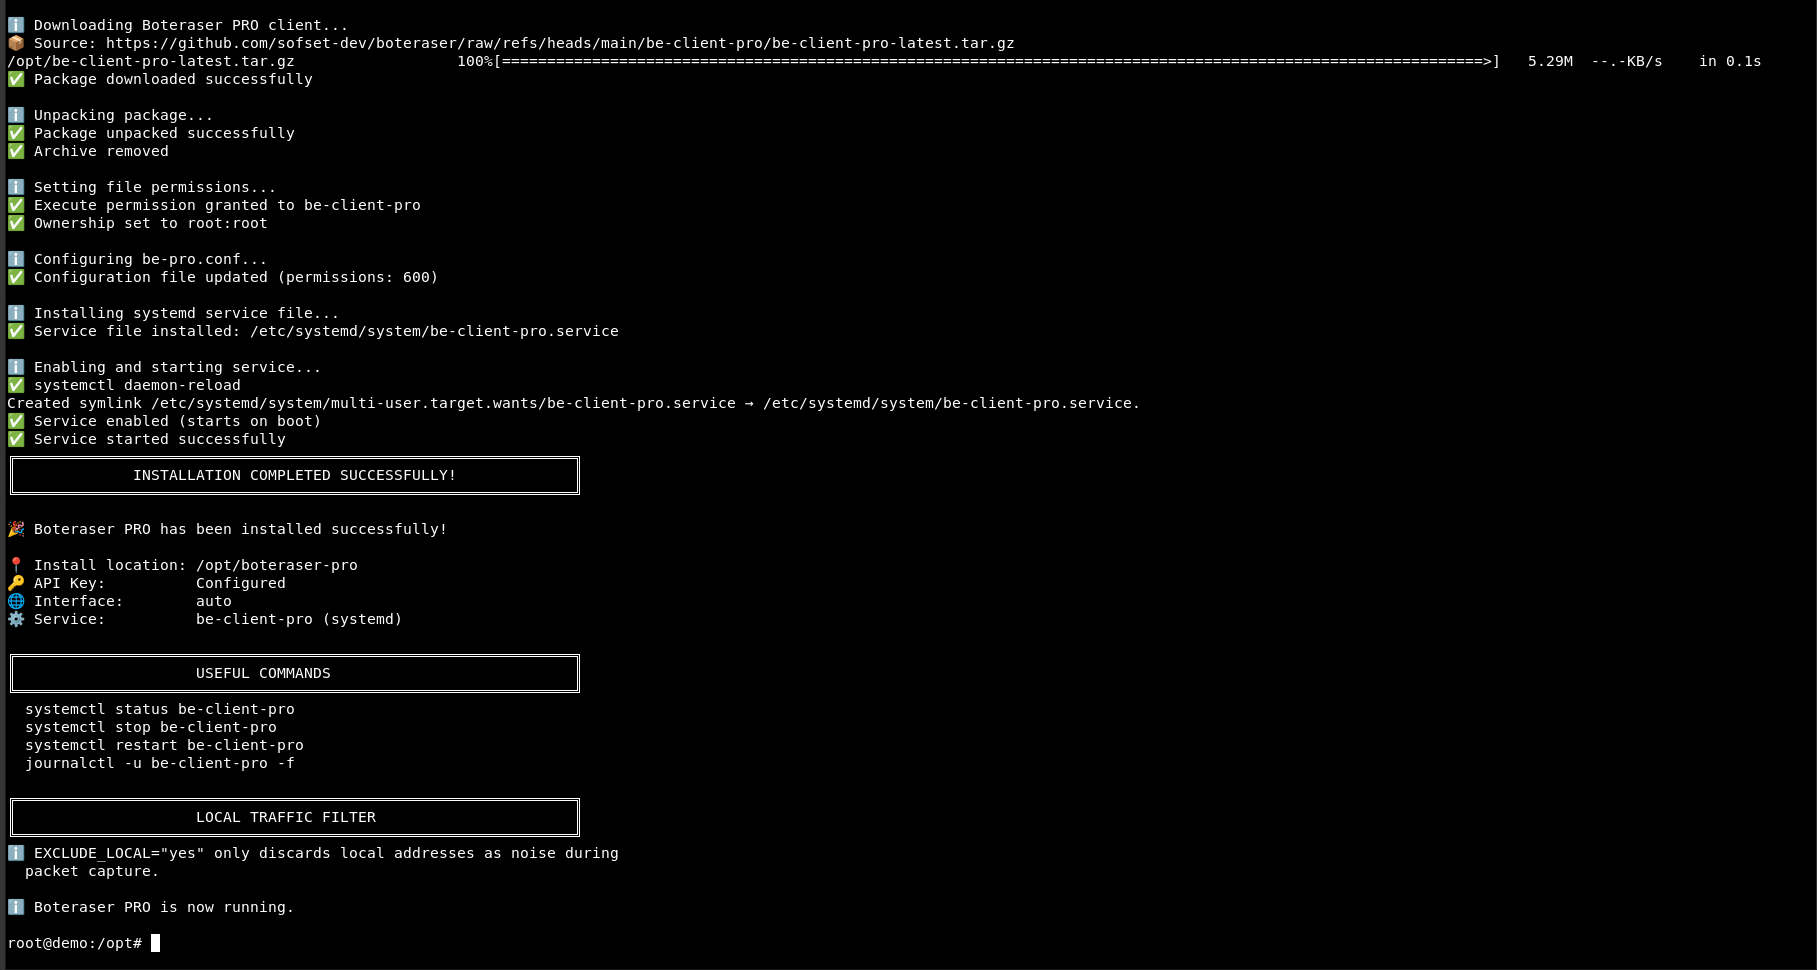Click the "in 0.1s" download time
The width and height of the screenshot is (1817, 970).
click(x=1730, y=61)
